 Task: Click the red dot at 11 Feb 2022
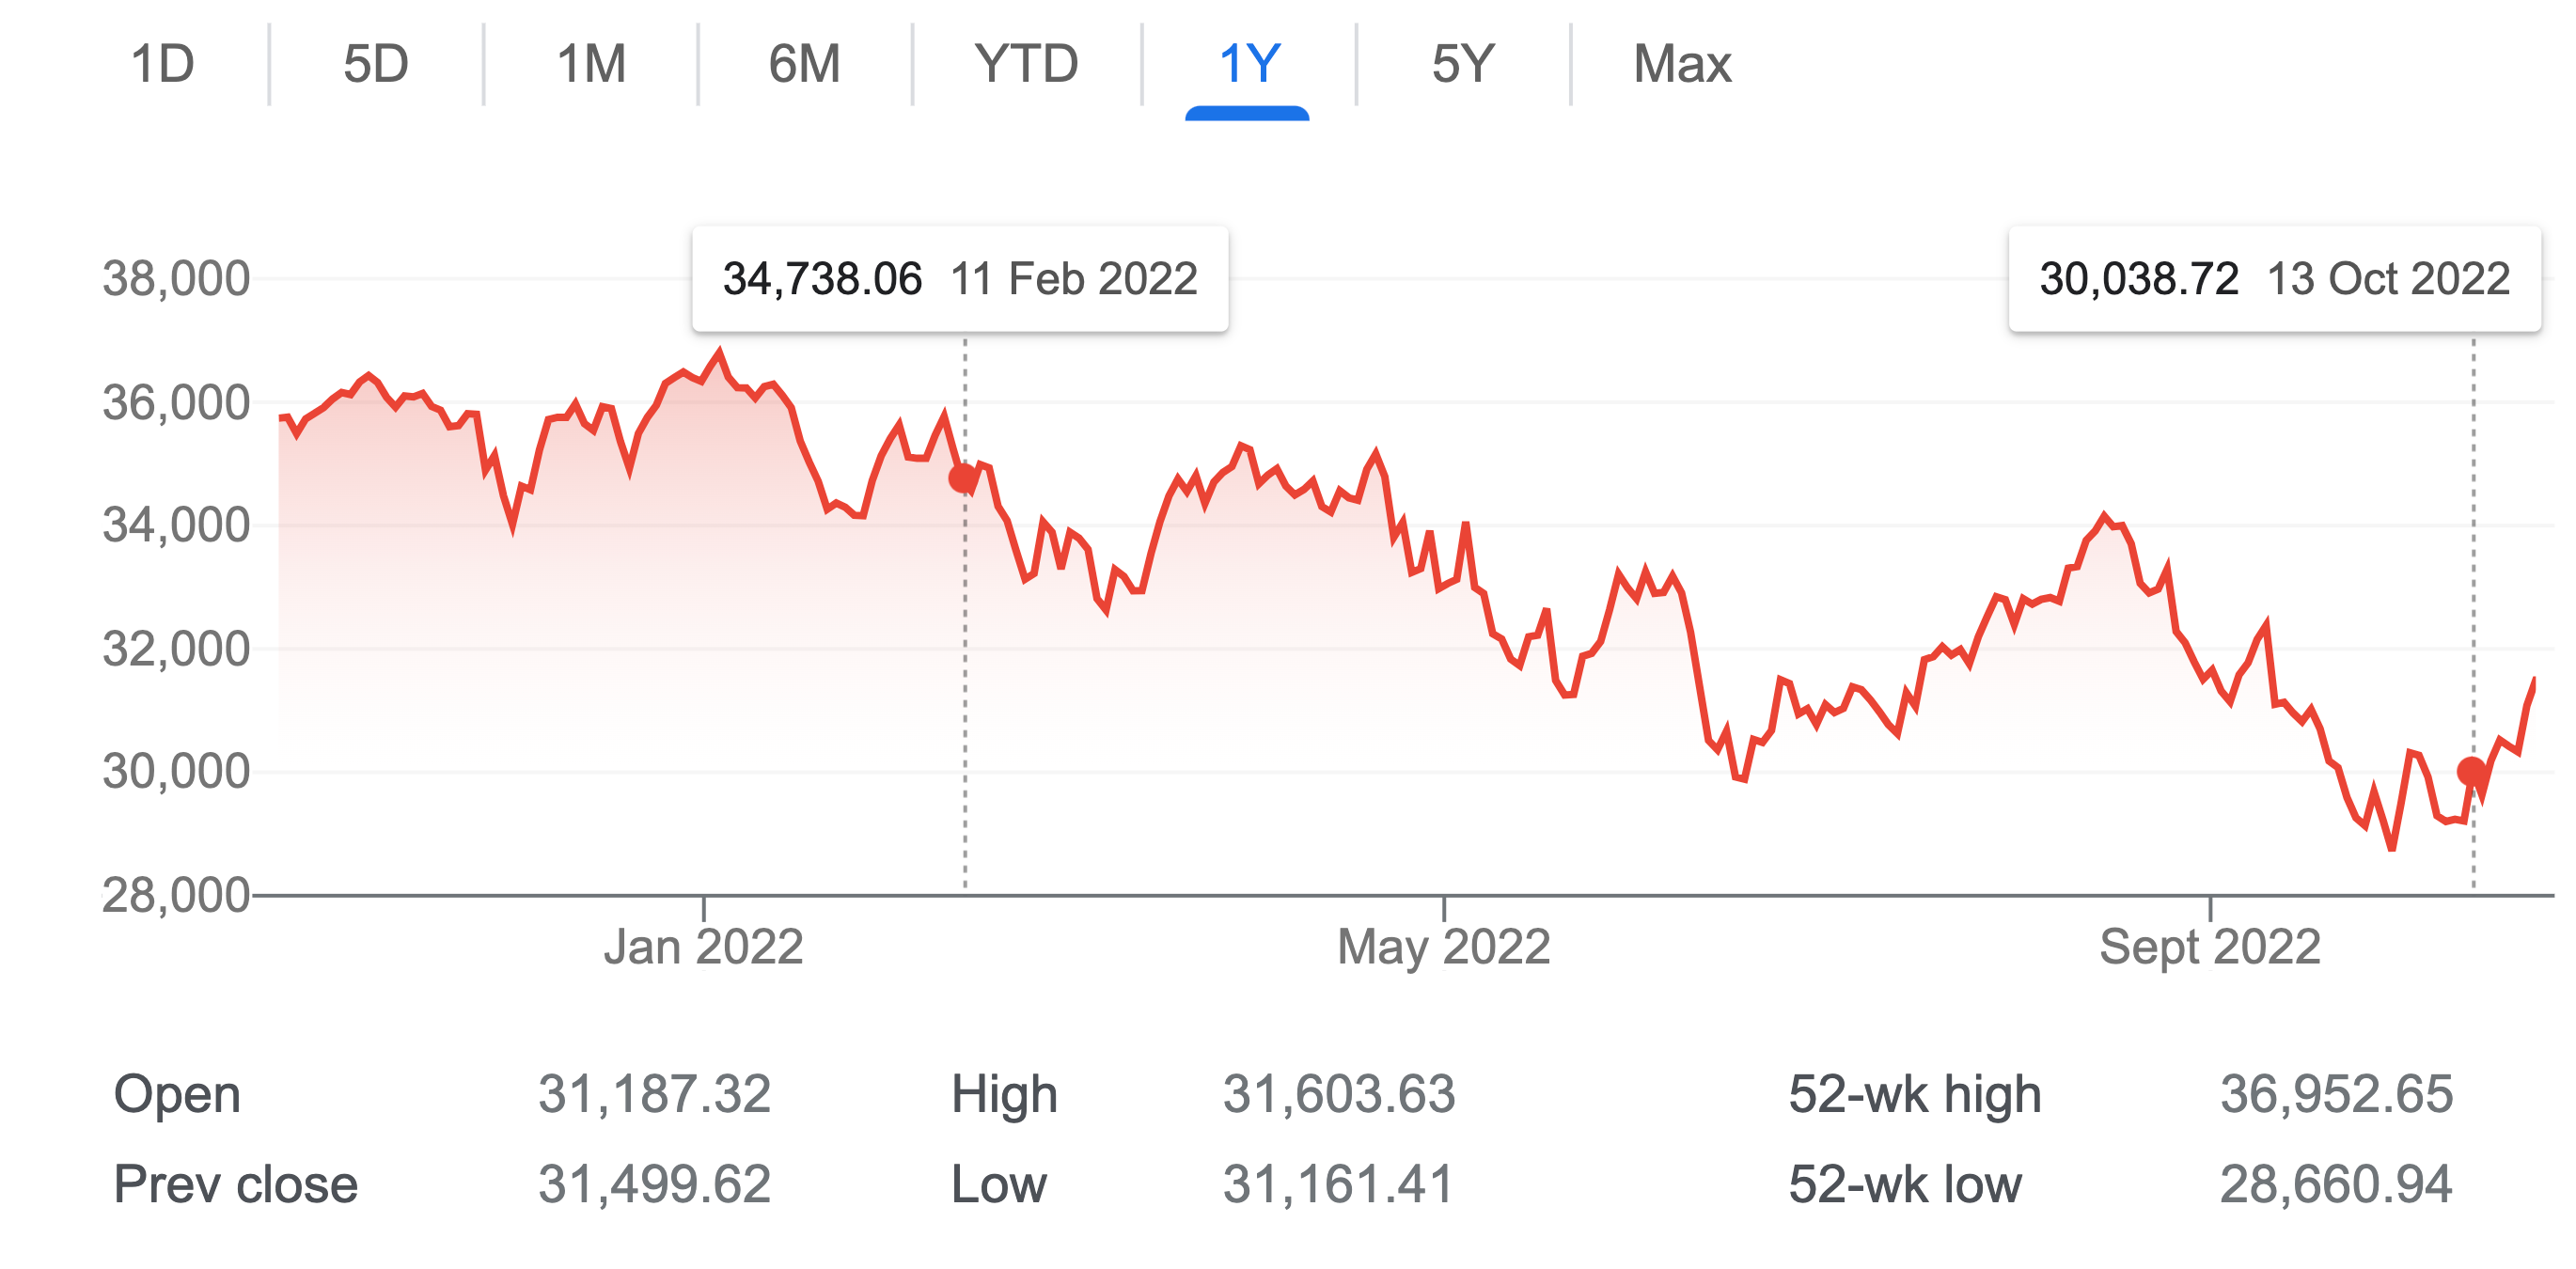tap(963, 479)
